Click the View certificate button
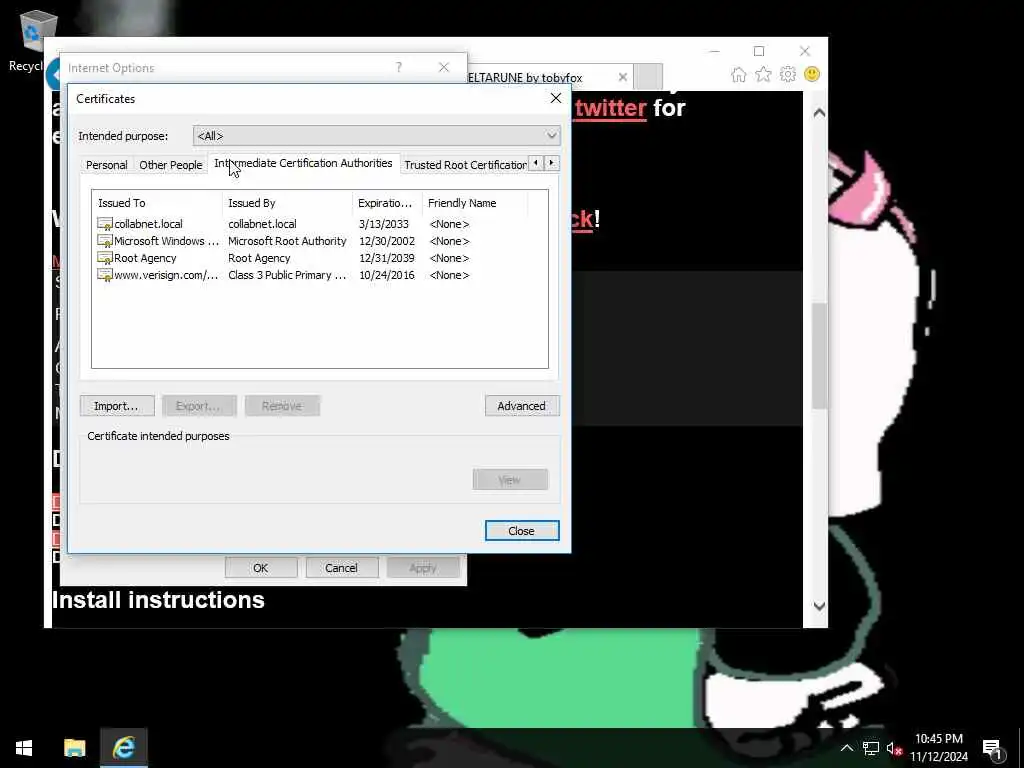Viewport: 1024px width, 768px height. [510, 479]
